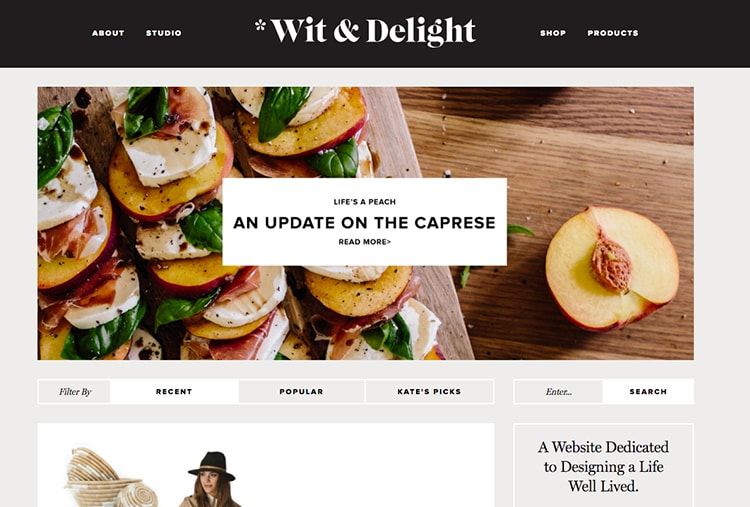Open the Shop navigation link
This screenshot has height=507, width=750.
click(x=553, y=33)
